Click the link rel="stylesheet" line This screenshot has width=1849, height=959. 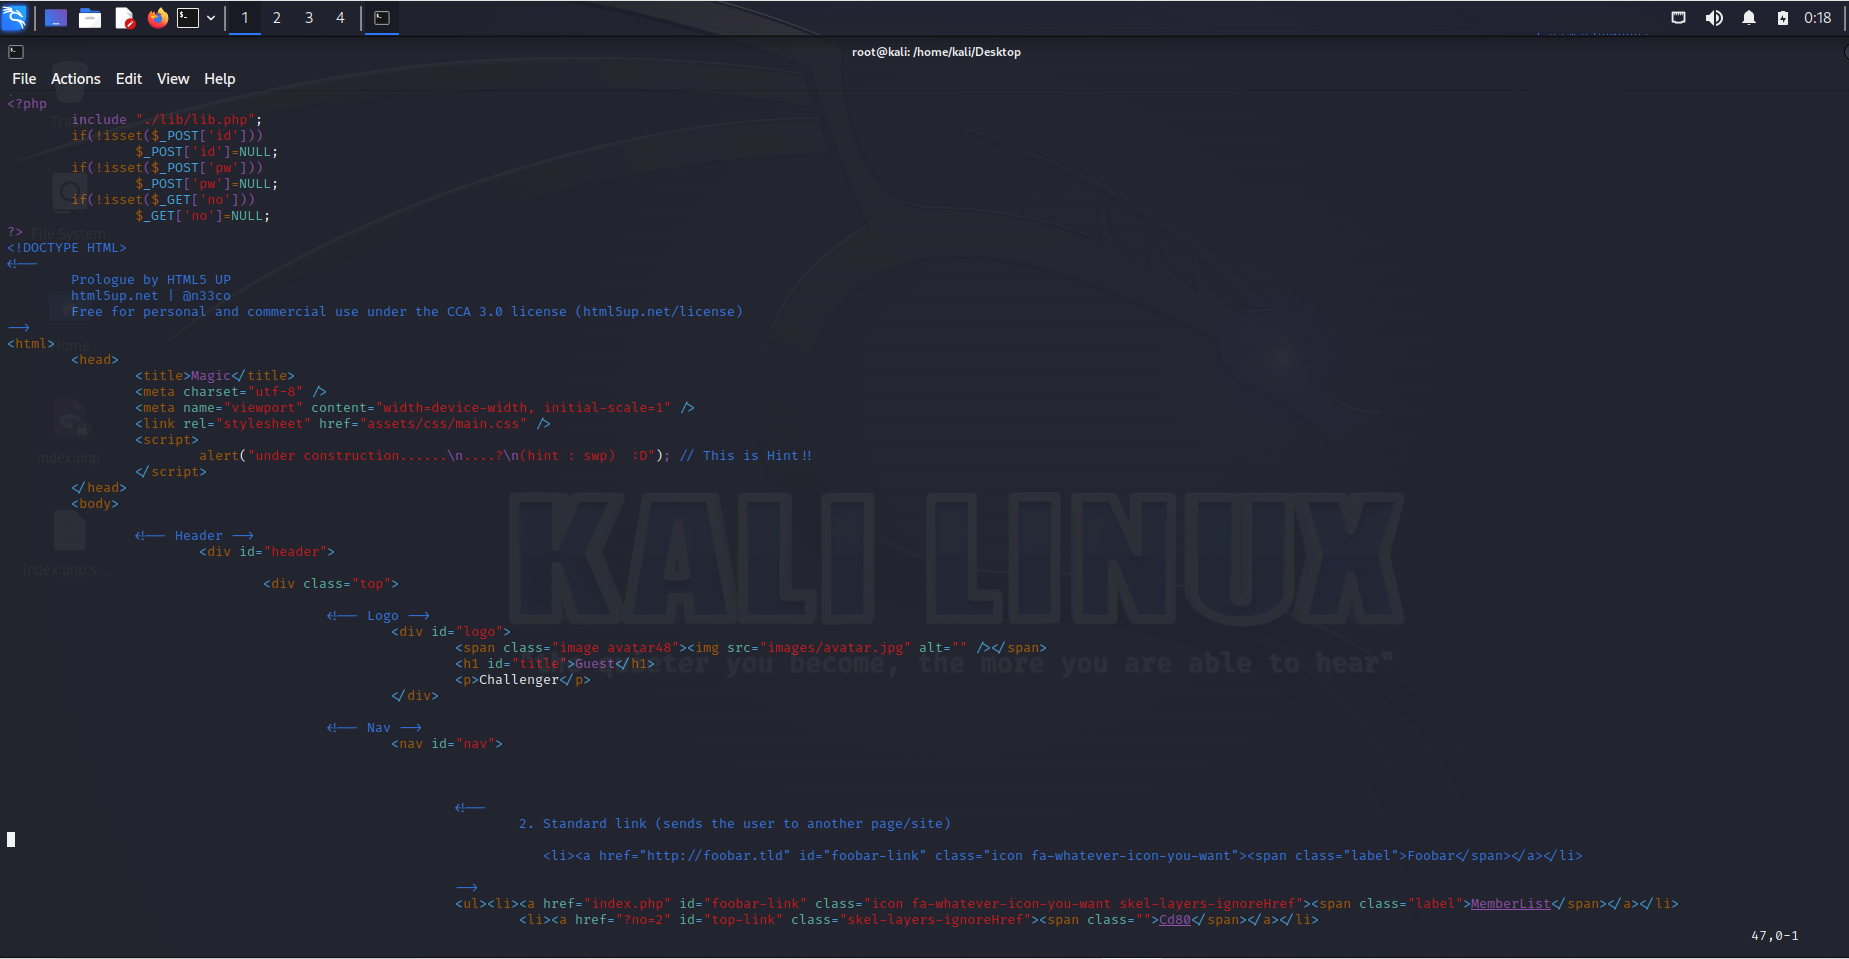(x=343, y=424)
